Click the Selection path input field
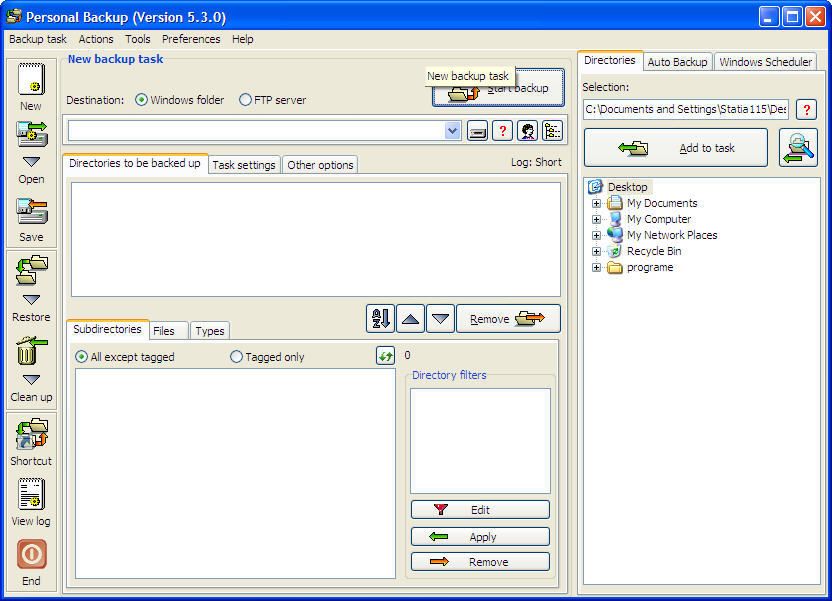Screen dimensions: 832x601 [x=686, y=110]
